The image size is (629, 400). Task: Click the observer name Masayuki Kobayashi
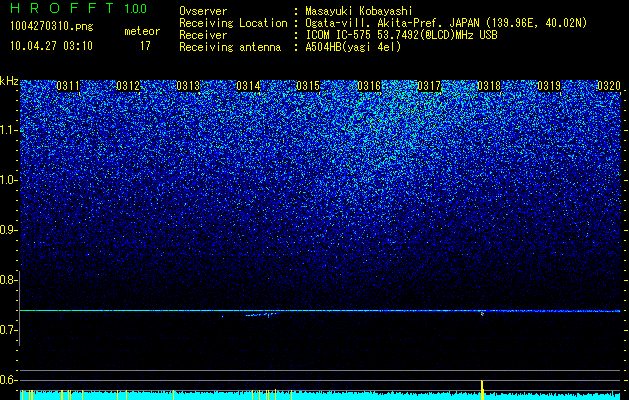pos(358,11)
